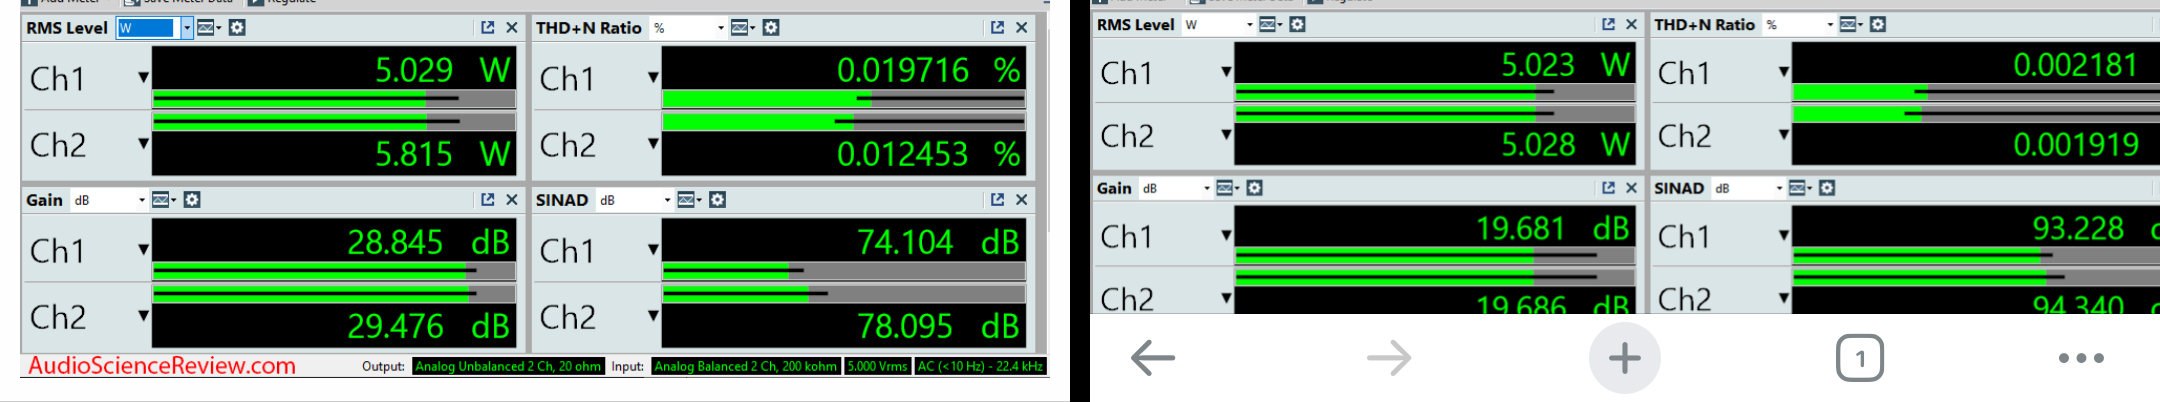The width and height of the screenshot is (2160, 402).
Task: Close the SINAD panel reading 74.104 dB
Action: point(1021,200)
